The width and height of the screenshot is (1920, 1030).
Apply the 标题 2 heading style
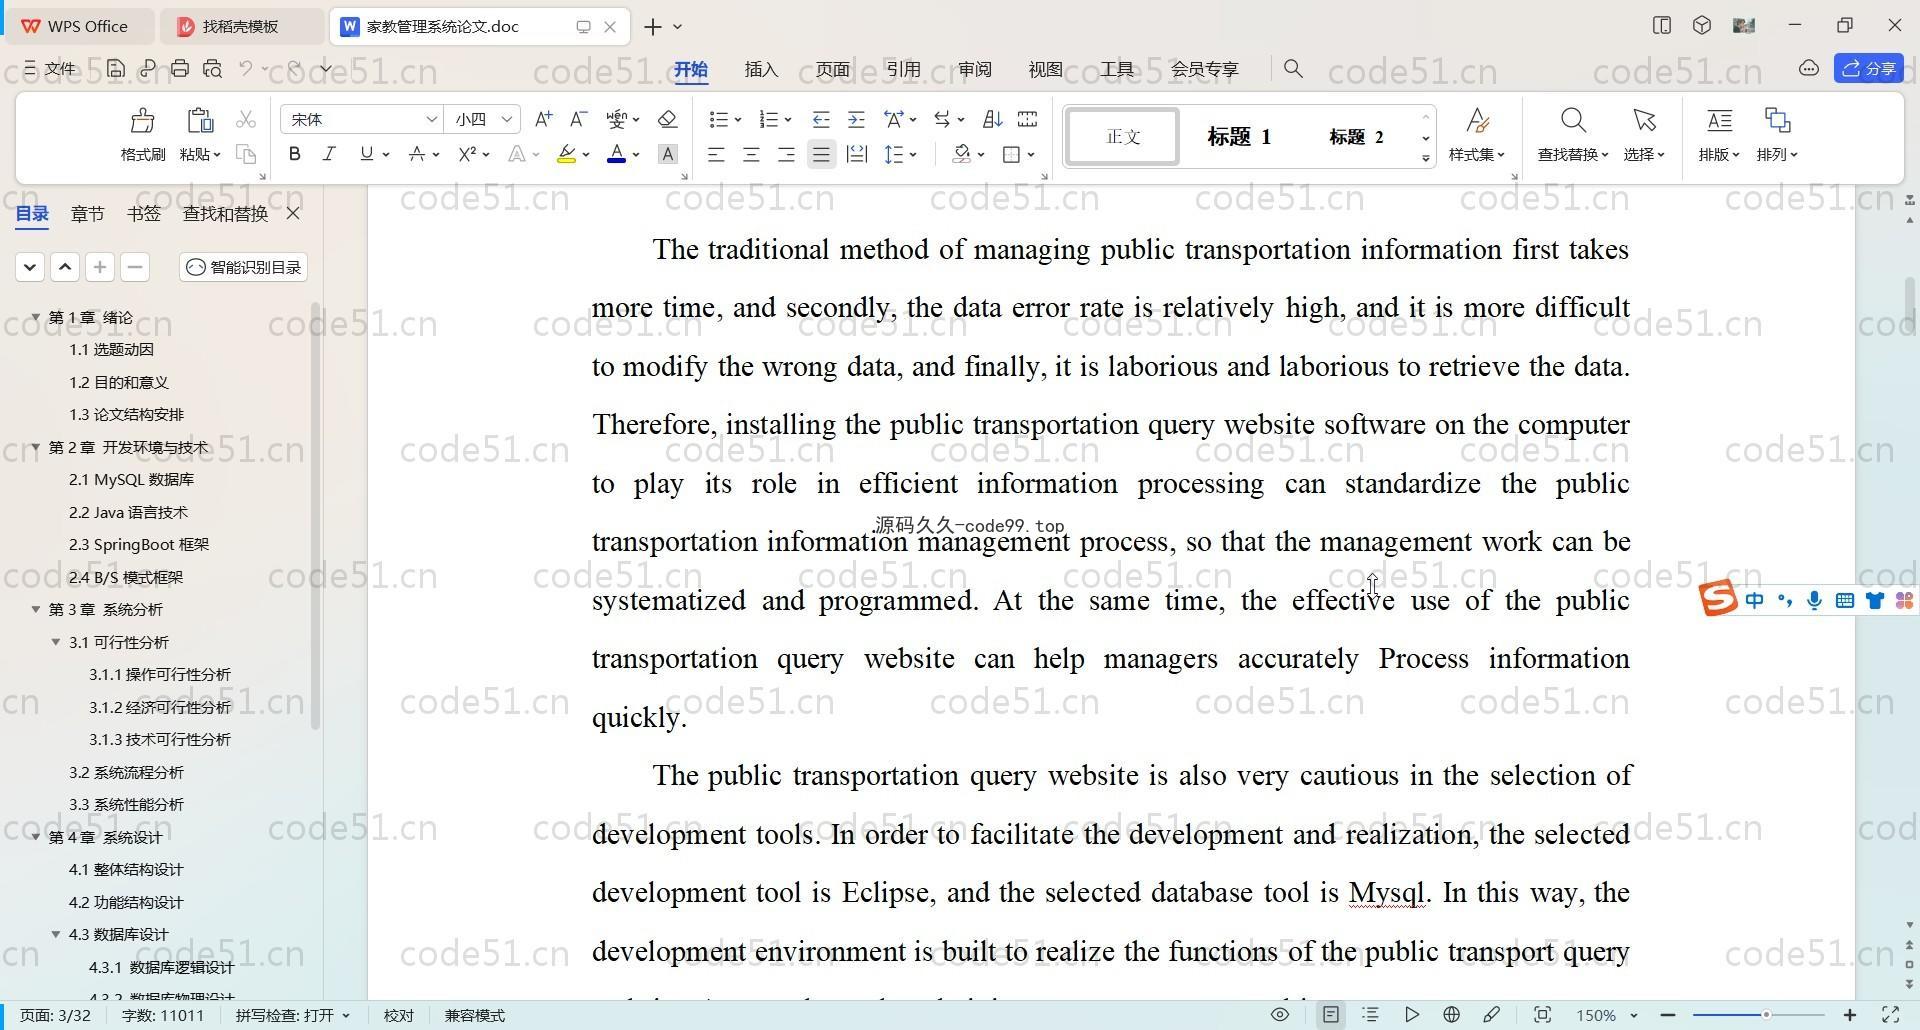point(1356,137)
